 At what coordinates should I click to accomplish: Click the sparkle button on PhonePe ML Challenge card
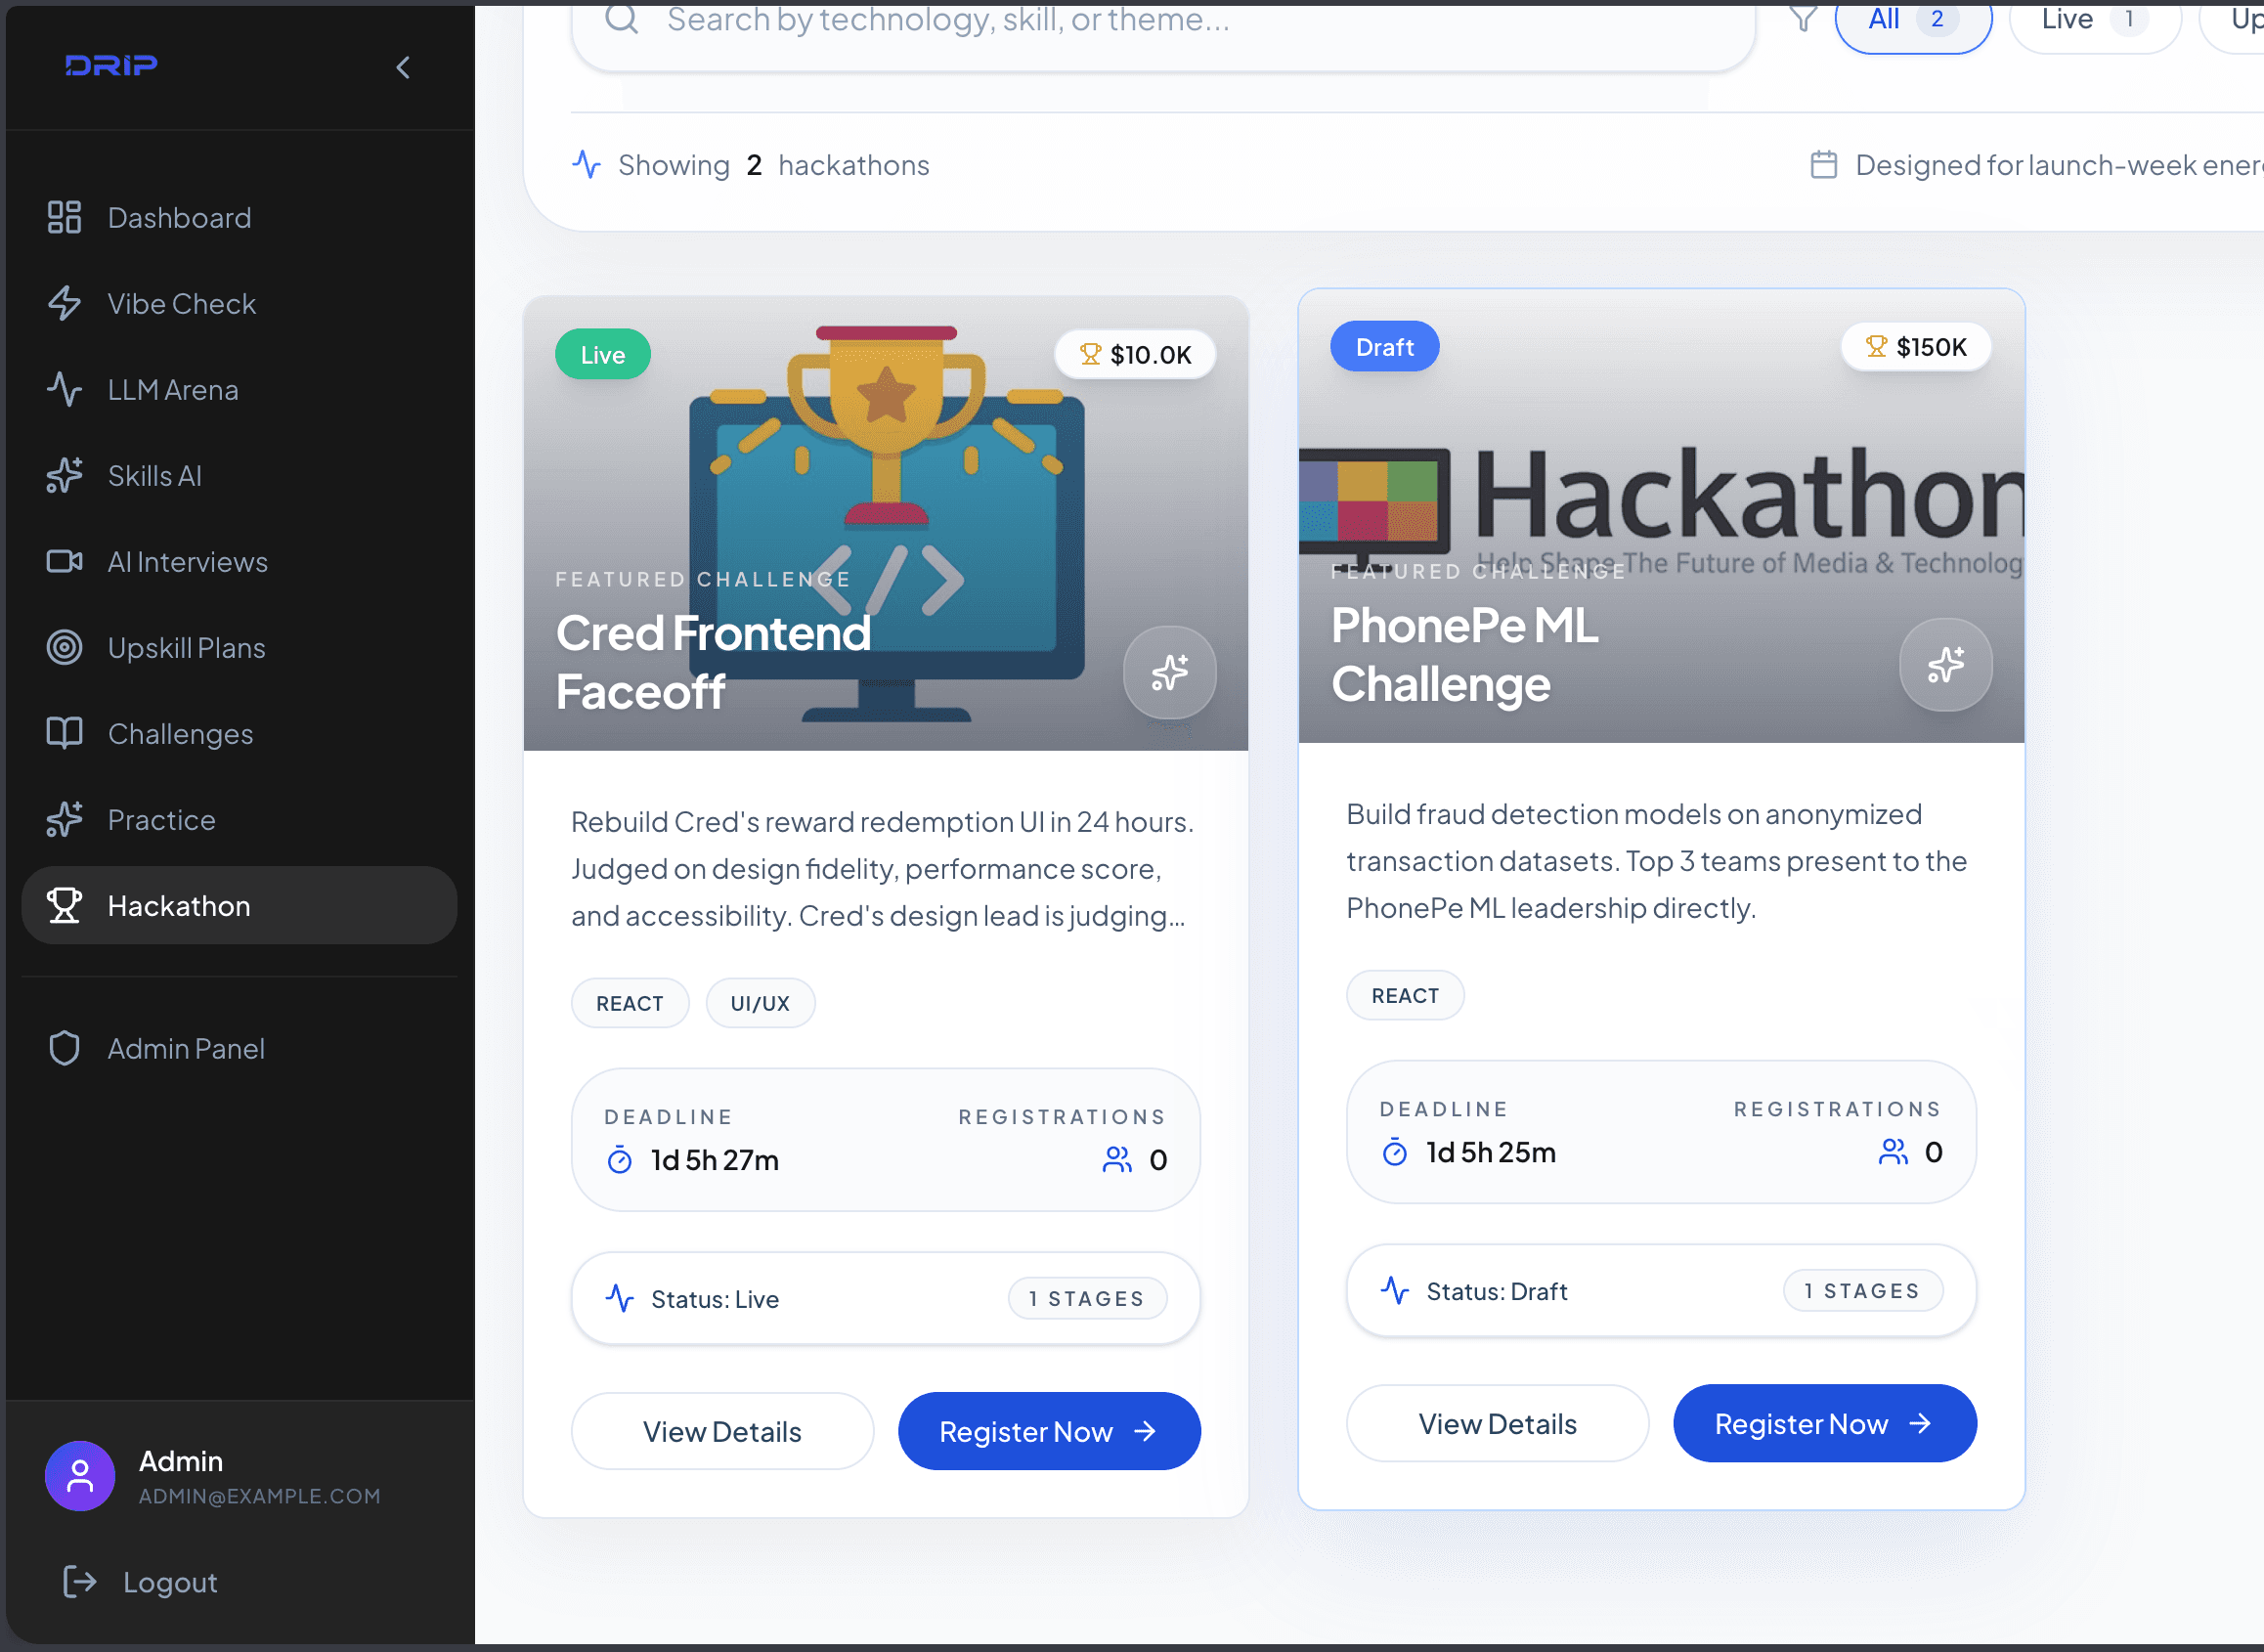point(1946,665)
